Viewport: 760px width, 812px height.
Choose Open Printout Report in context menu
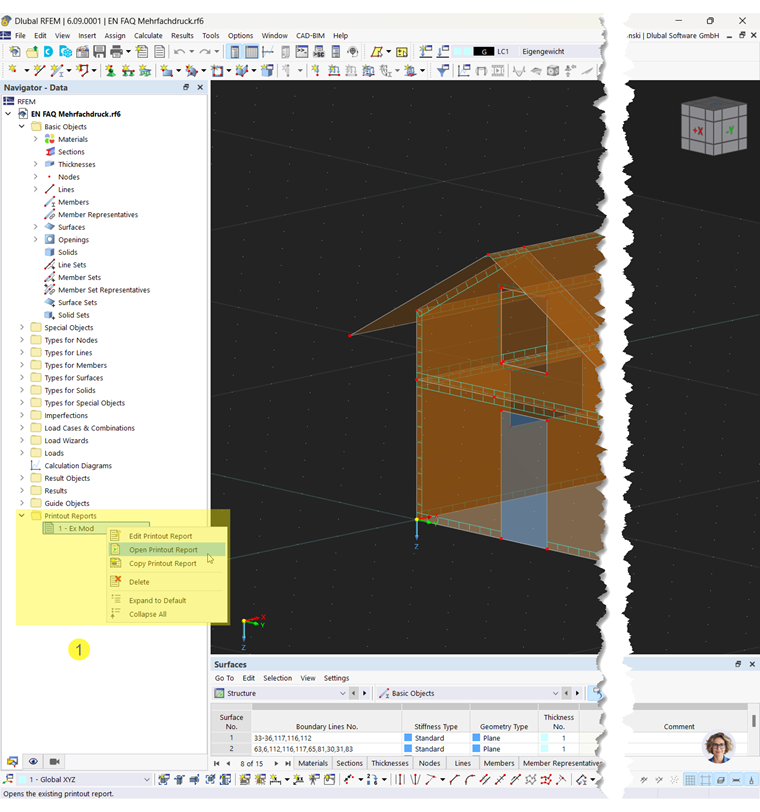(167, 549)
